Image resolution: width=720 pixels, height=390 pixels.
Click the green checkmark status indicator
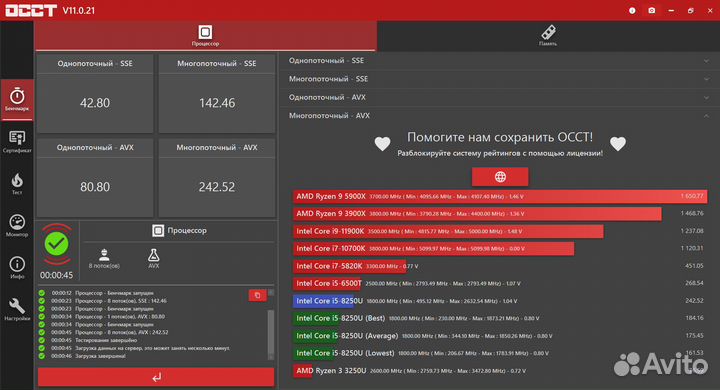pos(56,244)
